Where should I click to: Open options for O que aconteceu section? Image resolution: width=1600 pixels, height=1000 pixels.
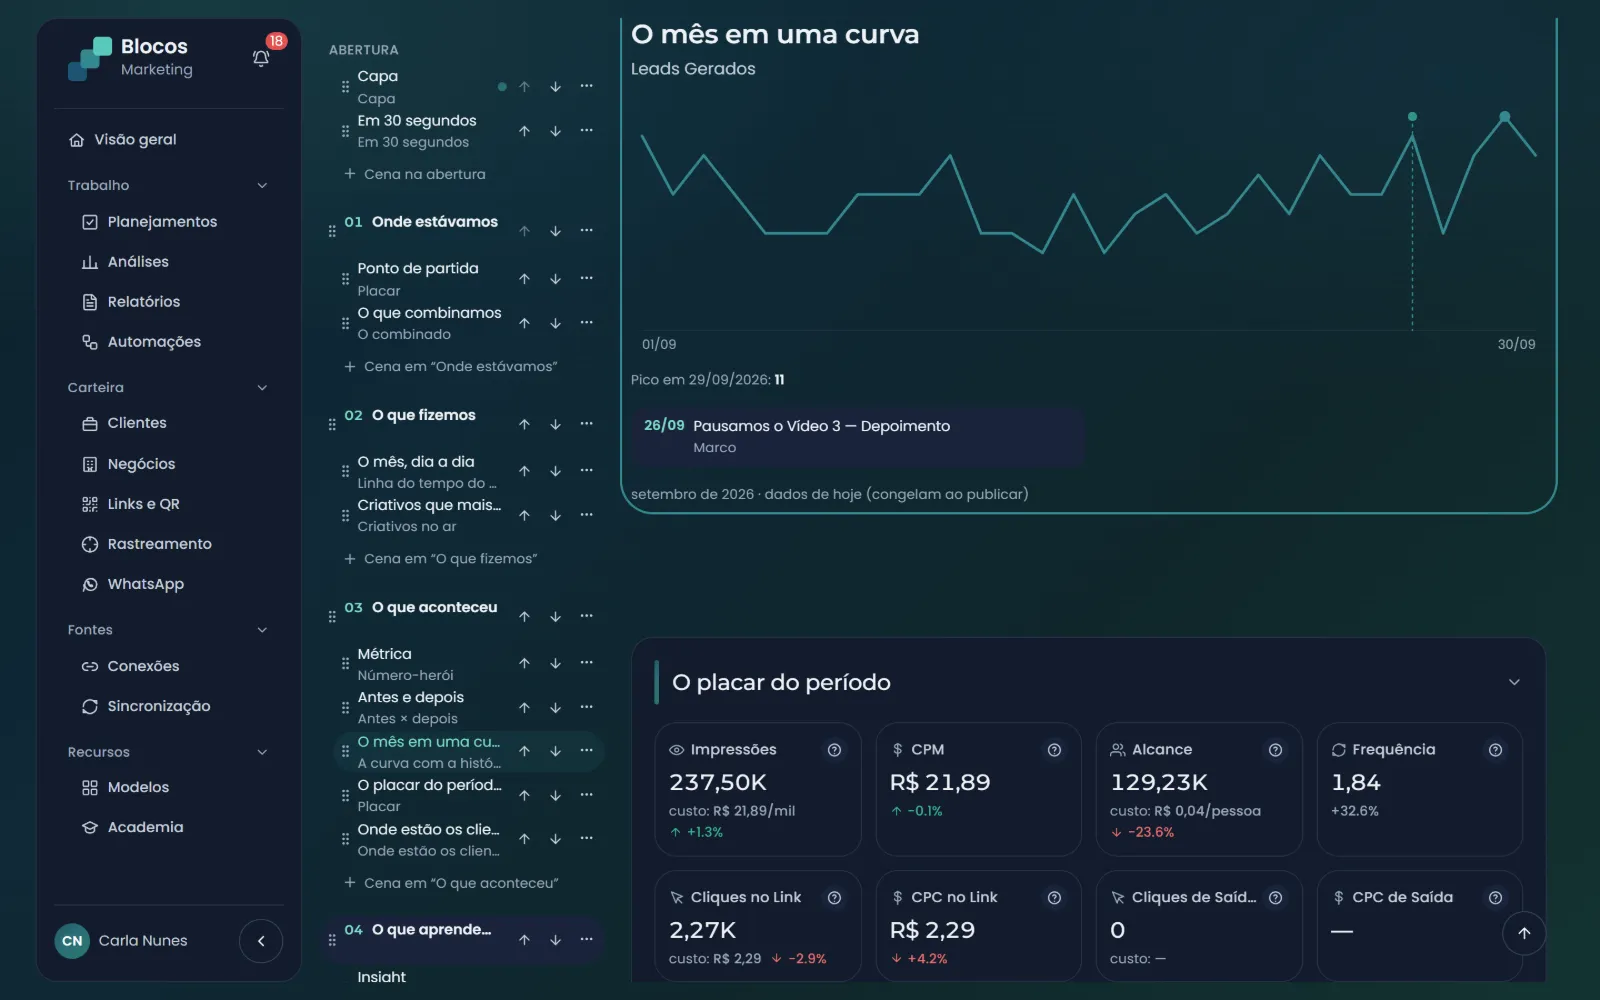587,616
